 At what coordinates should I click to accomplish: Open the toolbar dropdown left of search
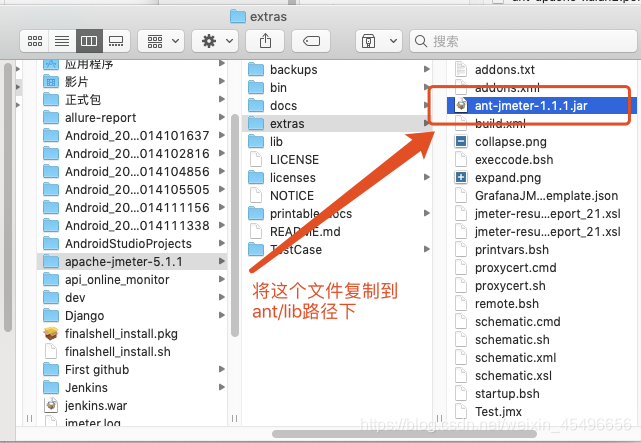point(379,41)
